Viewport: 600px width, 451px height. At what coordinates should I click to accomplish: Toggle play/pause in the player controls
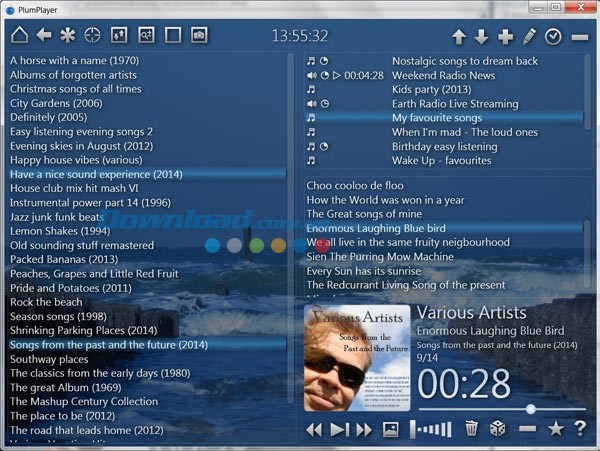[339, 430]
